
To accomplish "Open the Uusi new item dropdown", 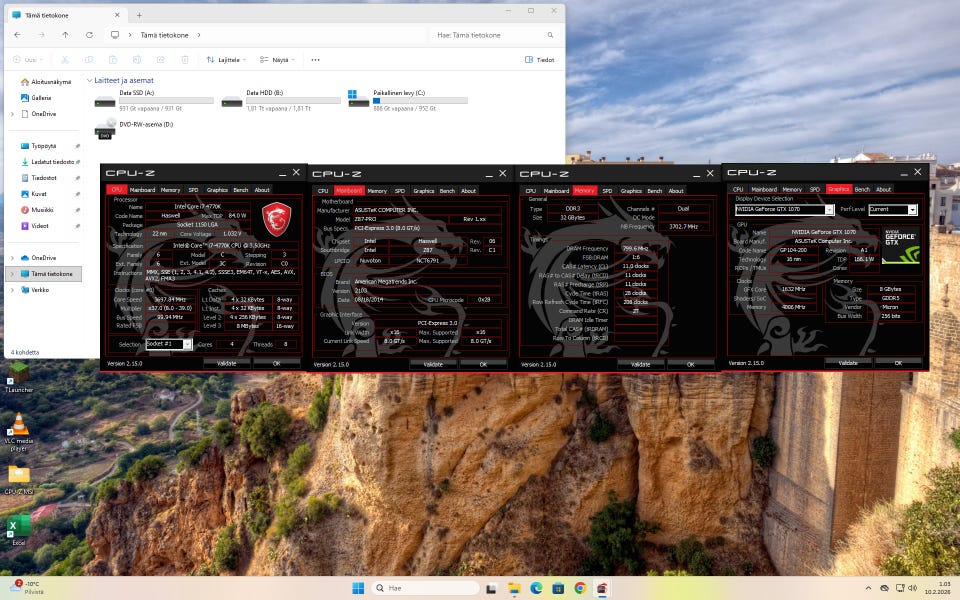I will click(27, 60).
